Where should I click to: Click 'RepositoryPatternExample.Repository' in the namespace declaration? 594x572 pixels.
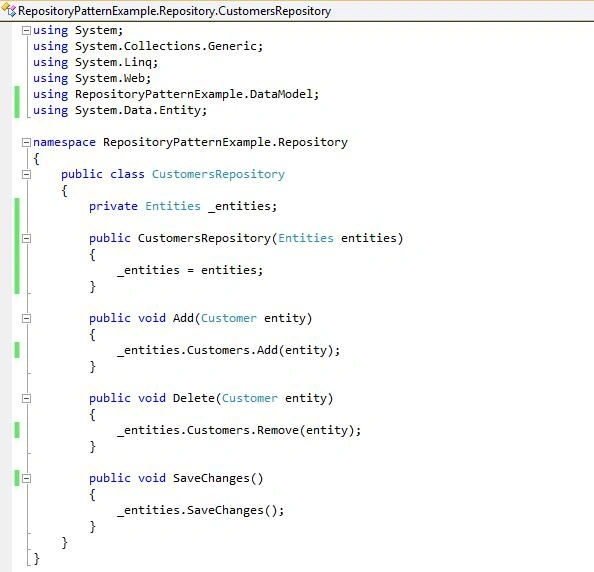point(225,142)
